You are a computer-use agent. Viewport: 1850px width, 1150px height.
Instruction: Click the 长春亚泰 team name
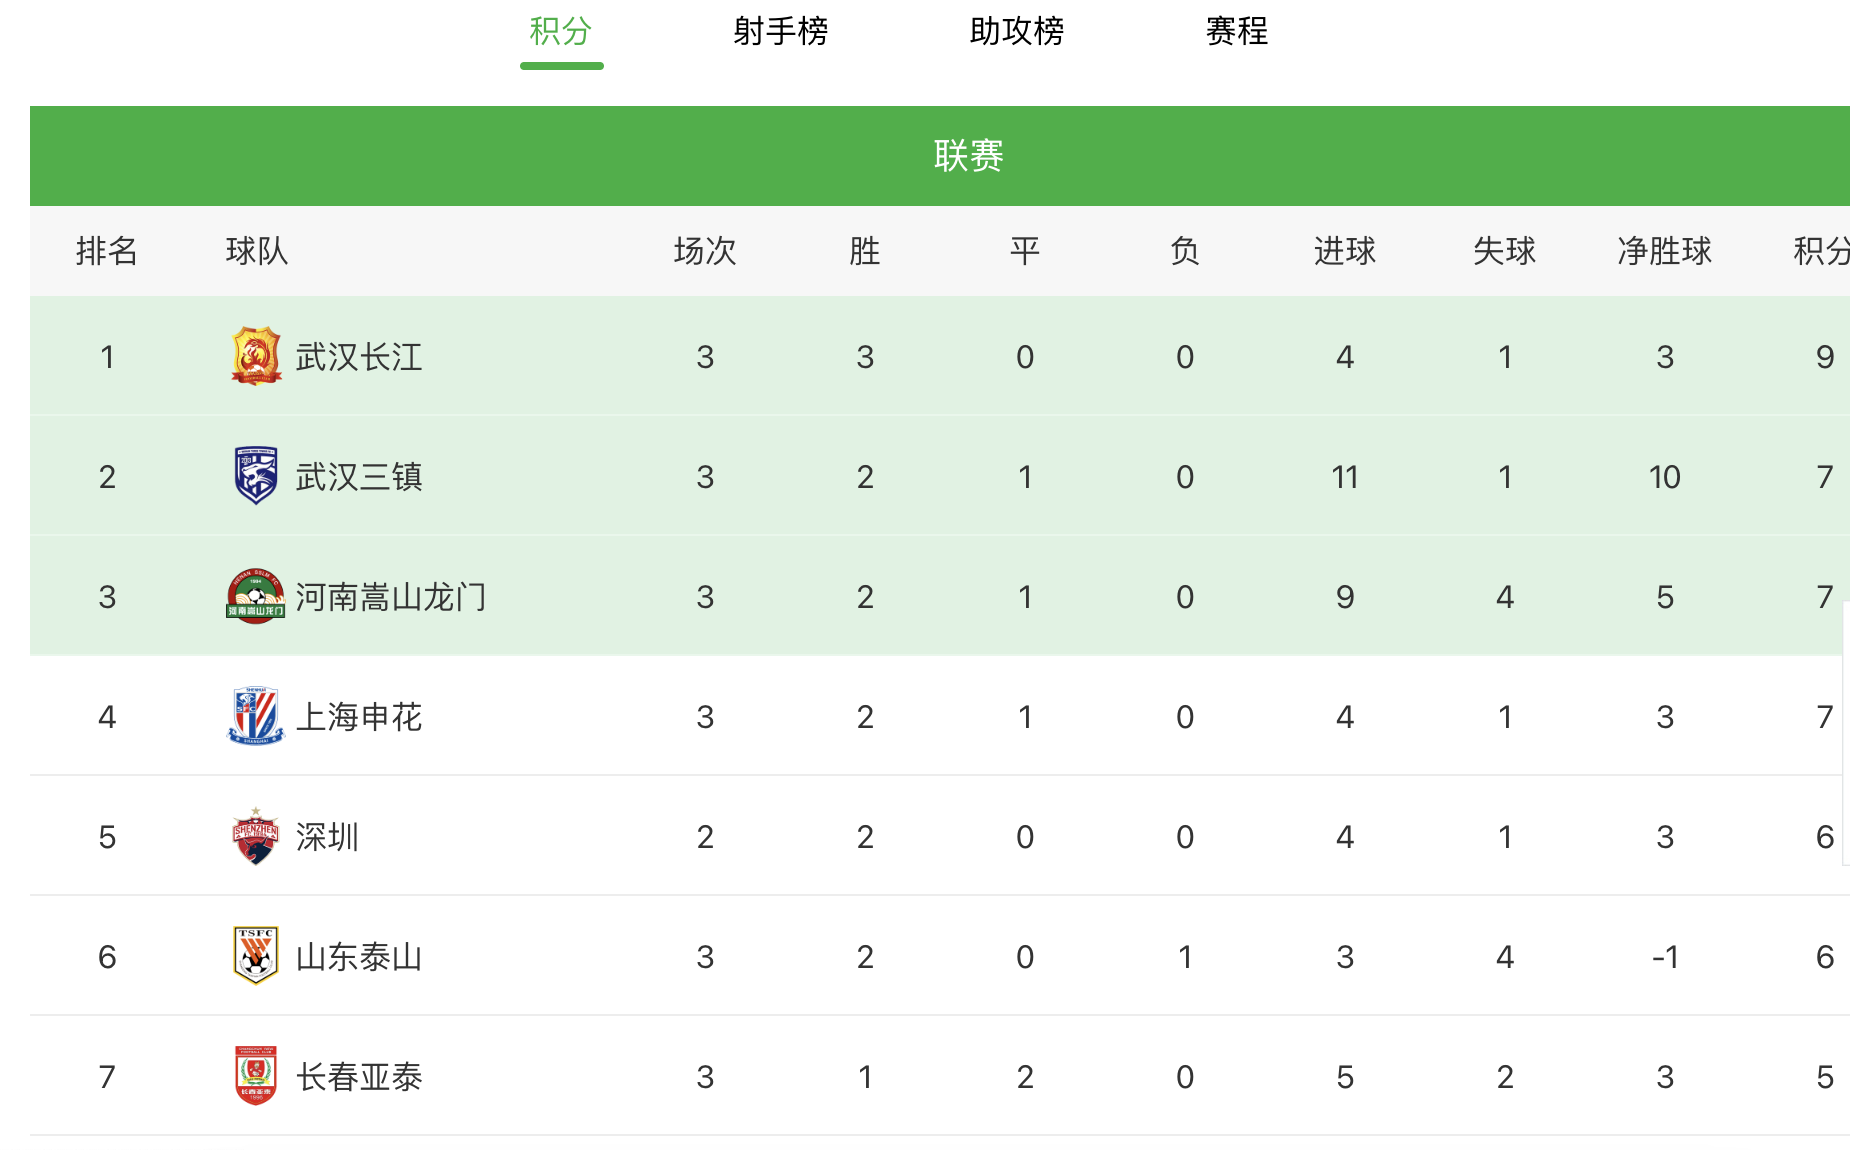pyautogui.click(x=359, y=1077)
